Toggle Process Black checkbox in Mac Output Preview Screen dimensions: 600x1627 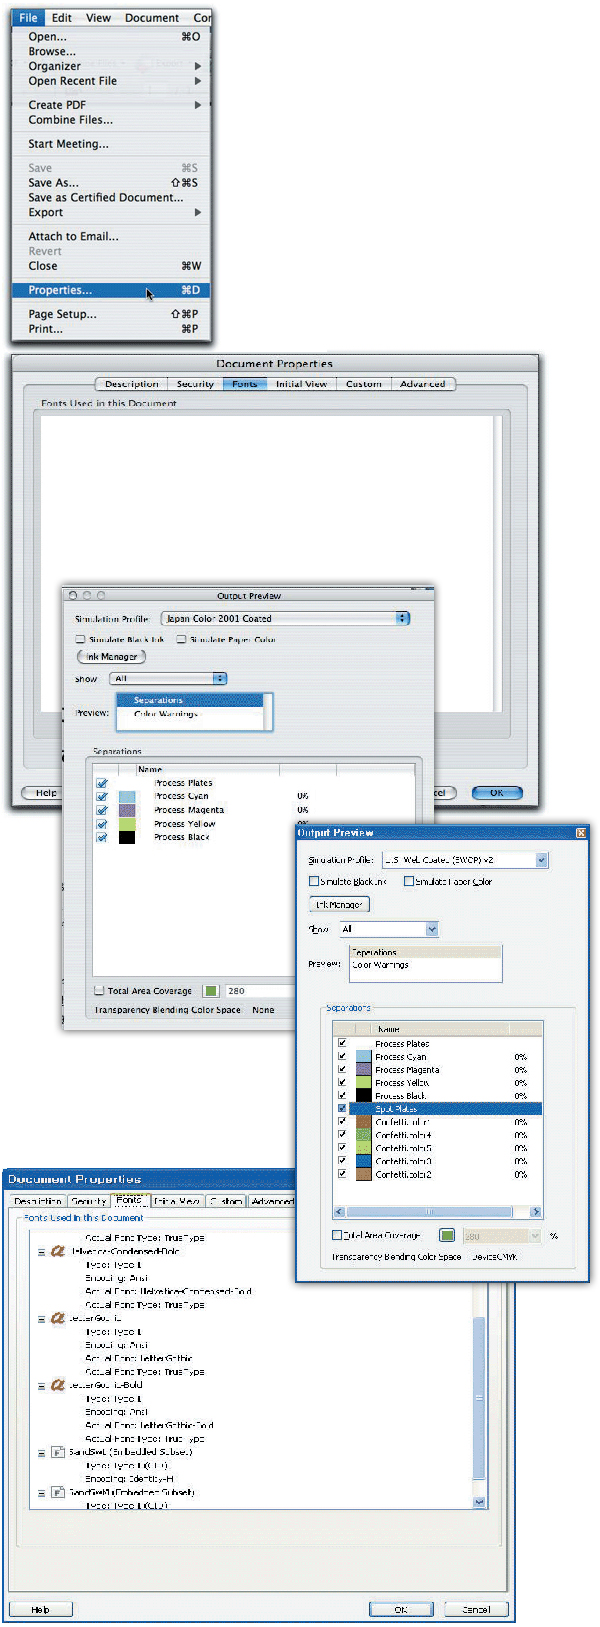coord(102,837)
